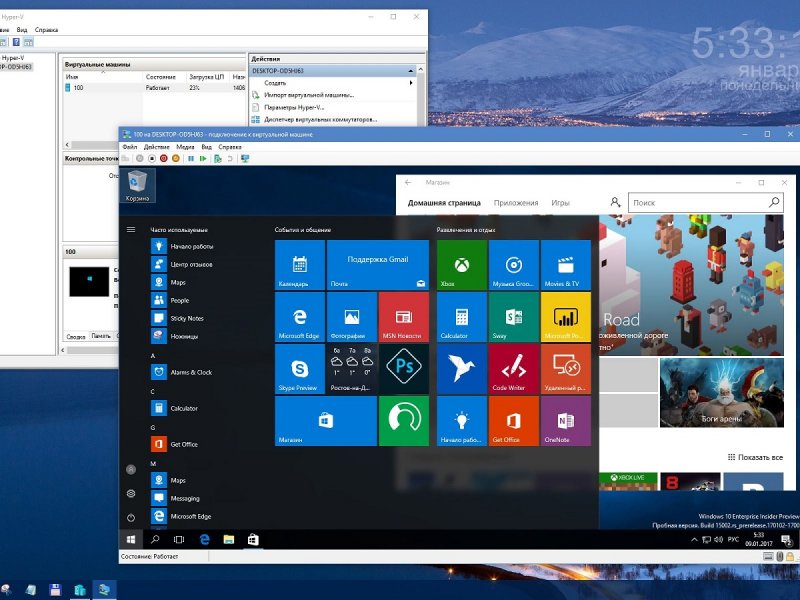Click Импорт виртуальной машины action
This screenshot has width=800, height=600.
click(x=309, y=95)
